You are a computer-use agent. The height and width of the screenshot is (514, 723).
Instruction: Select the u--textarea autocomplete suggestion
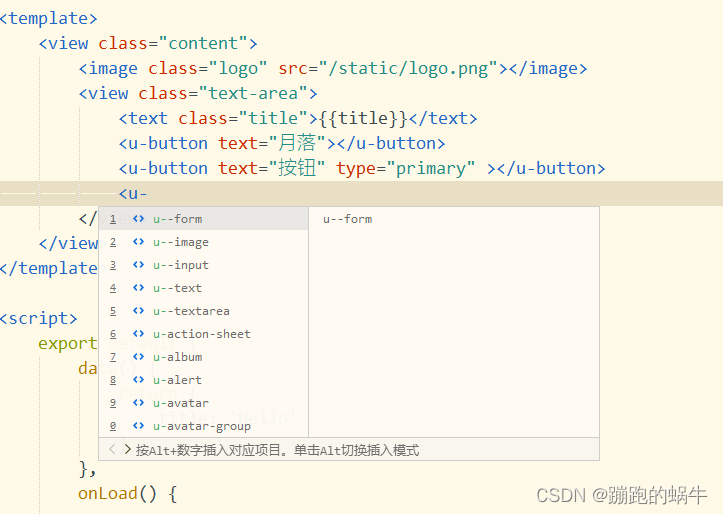coord(203,311)
